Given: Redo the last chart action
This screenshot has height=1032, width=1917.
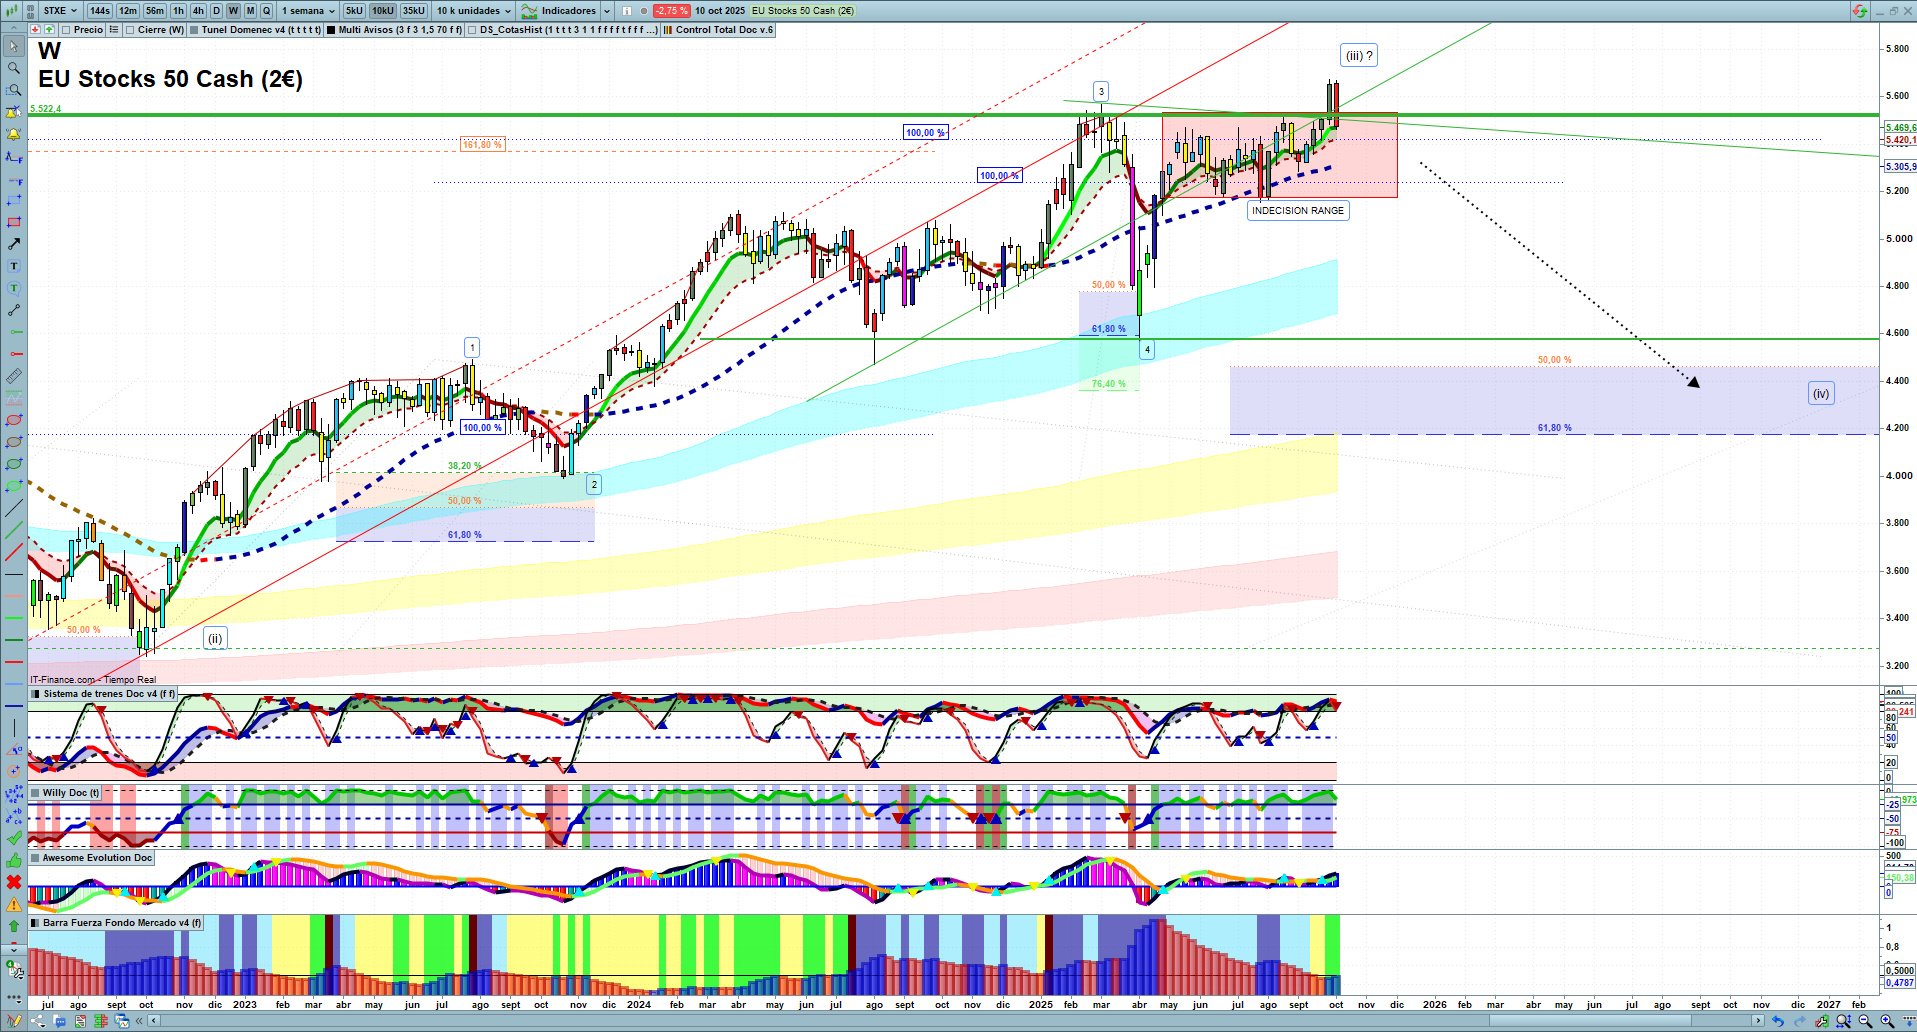Looking at the screenshot, I should 1799,1021.
